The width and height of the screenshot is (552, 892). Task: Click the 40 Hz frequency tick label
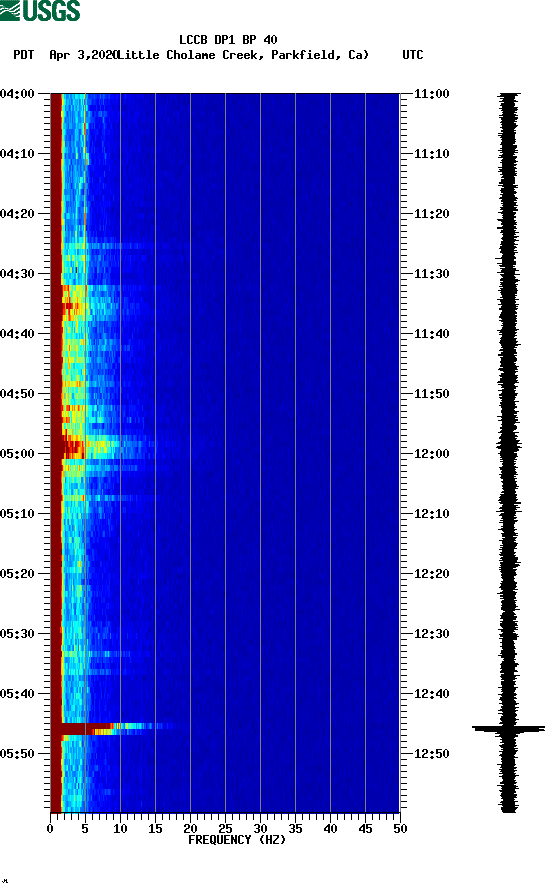[331, 829]
